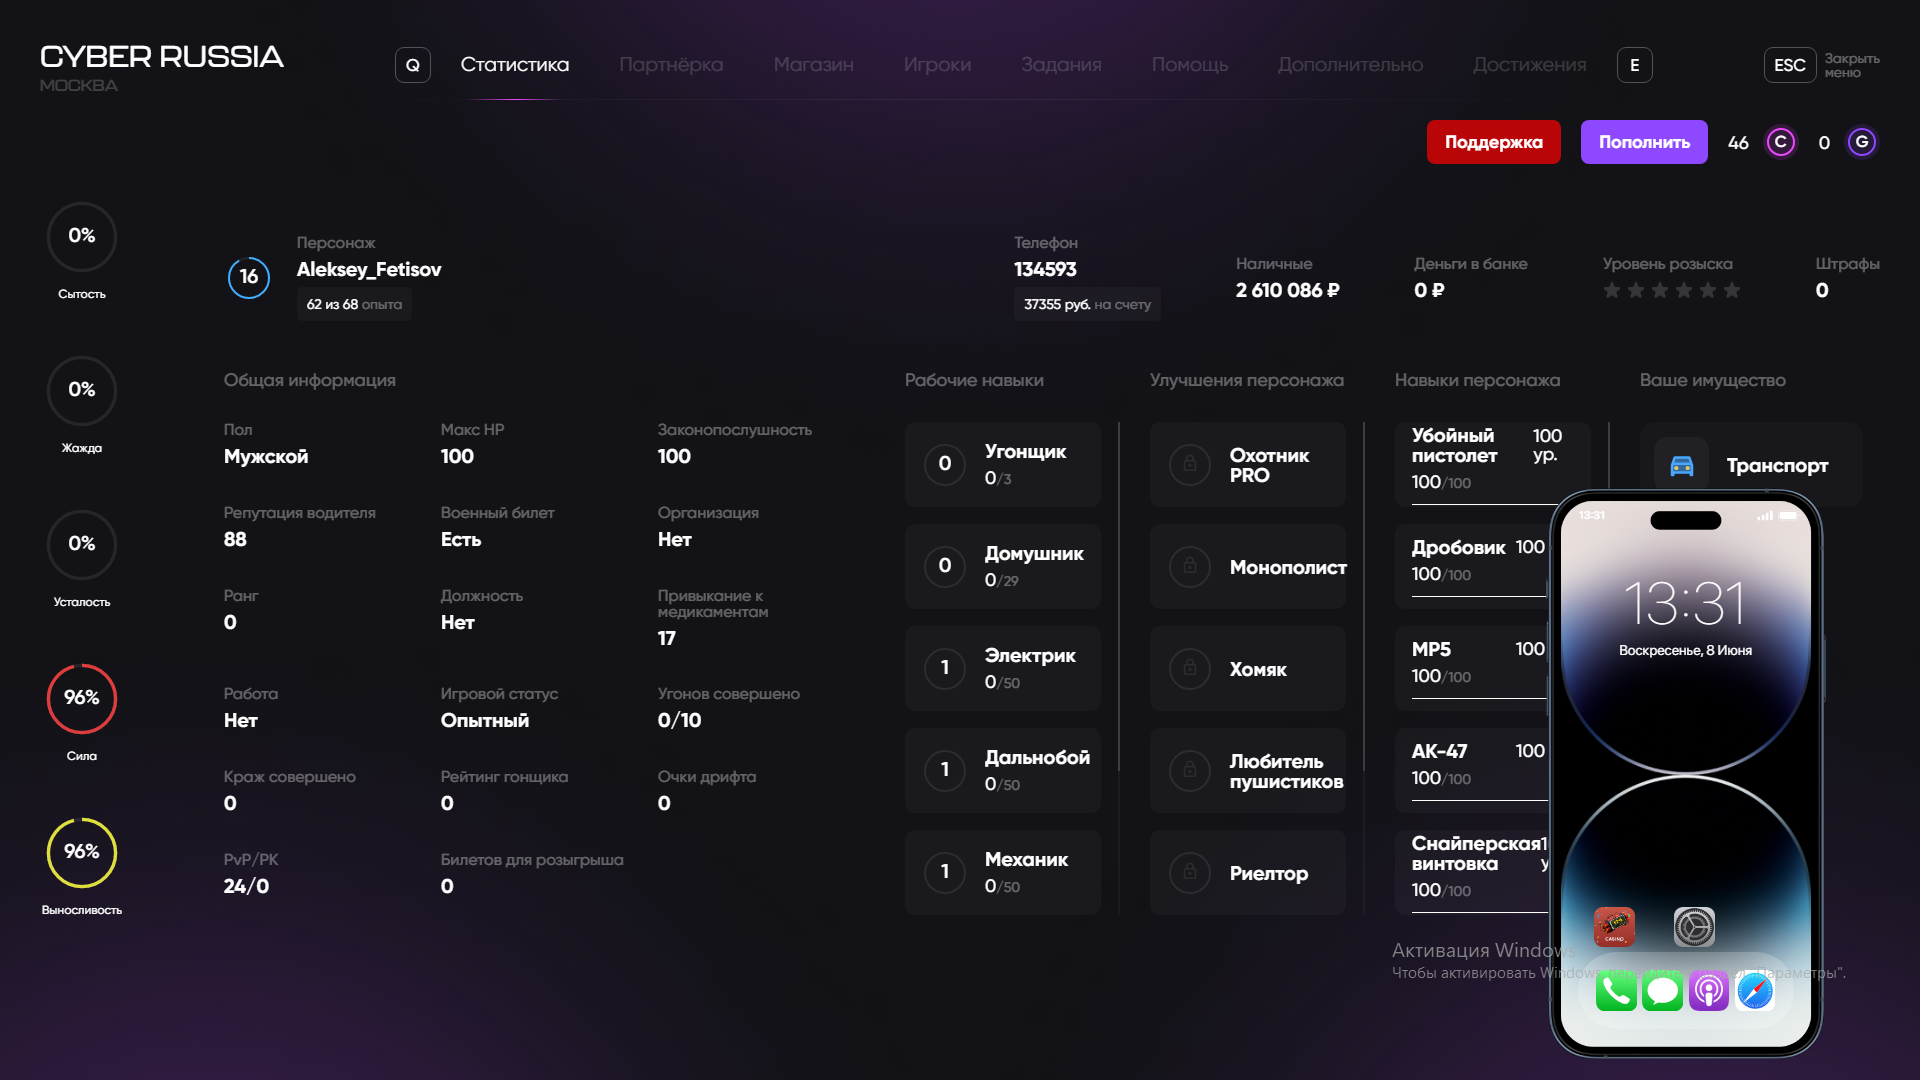Switch to the Магазин tab

[813, 65]
